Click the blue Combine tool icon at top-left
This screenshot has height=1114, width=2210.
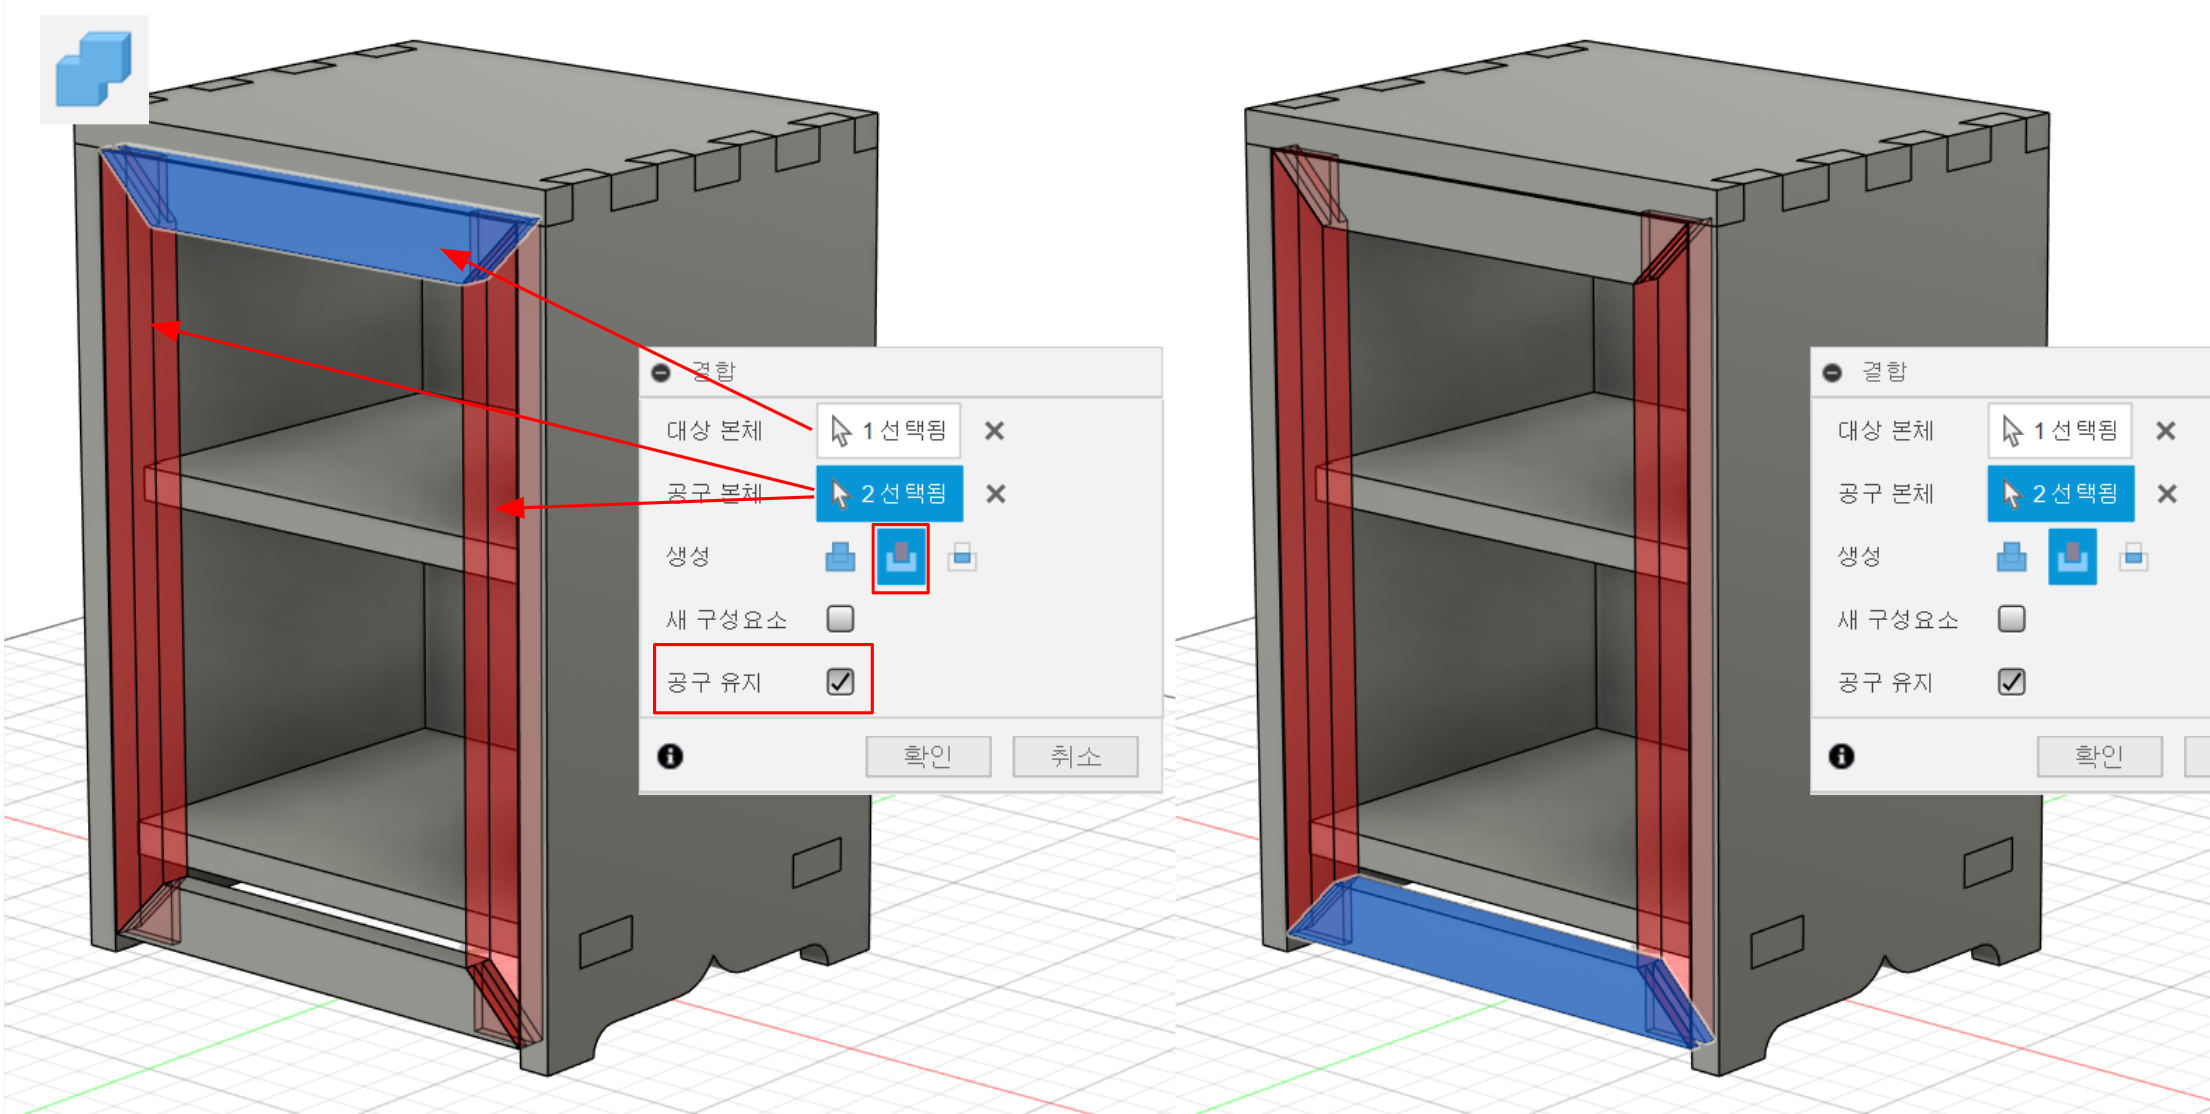(x=94, y=69)
